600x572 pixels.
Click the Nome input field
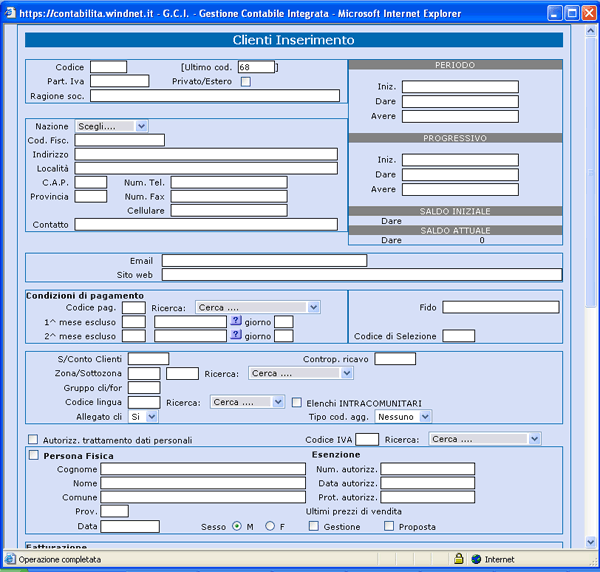click(203, 483)
